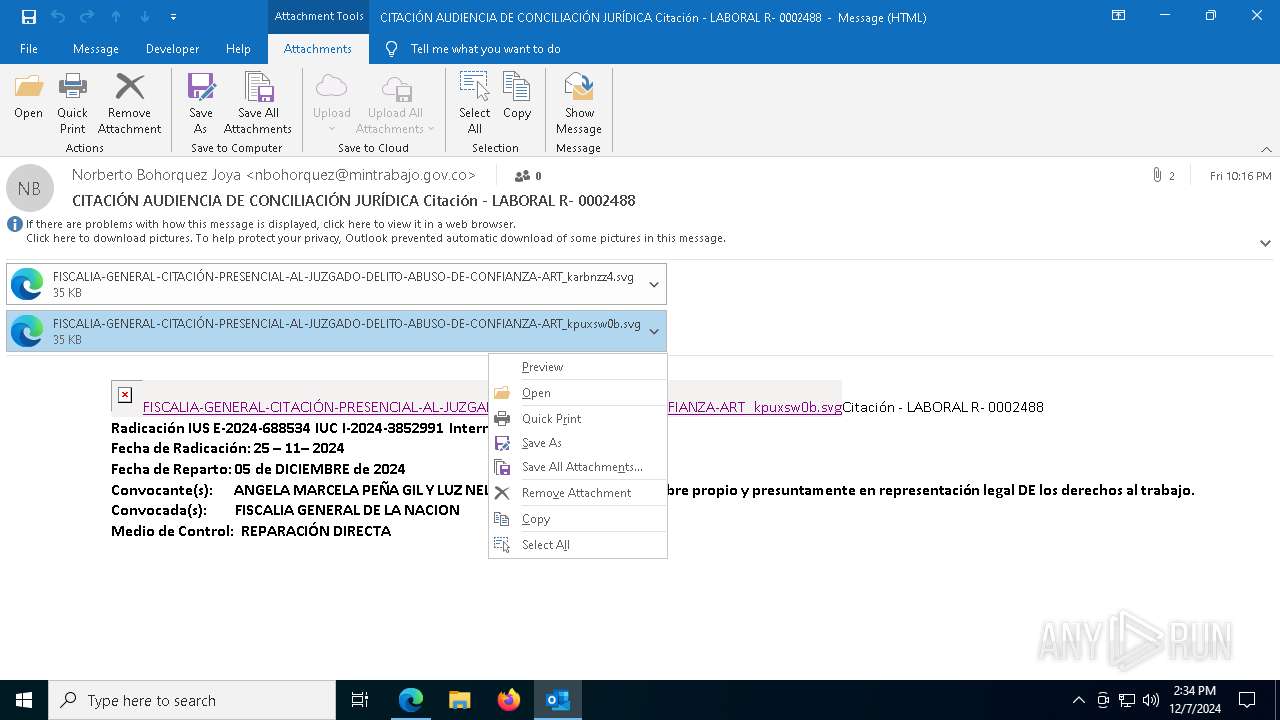Click Copy in the ribbon

tap(517, 97)
